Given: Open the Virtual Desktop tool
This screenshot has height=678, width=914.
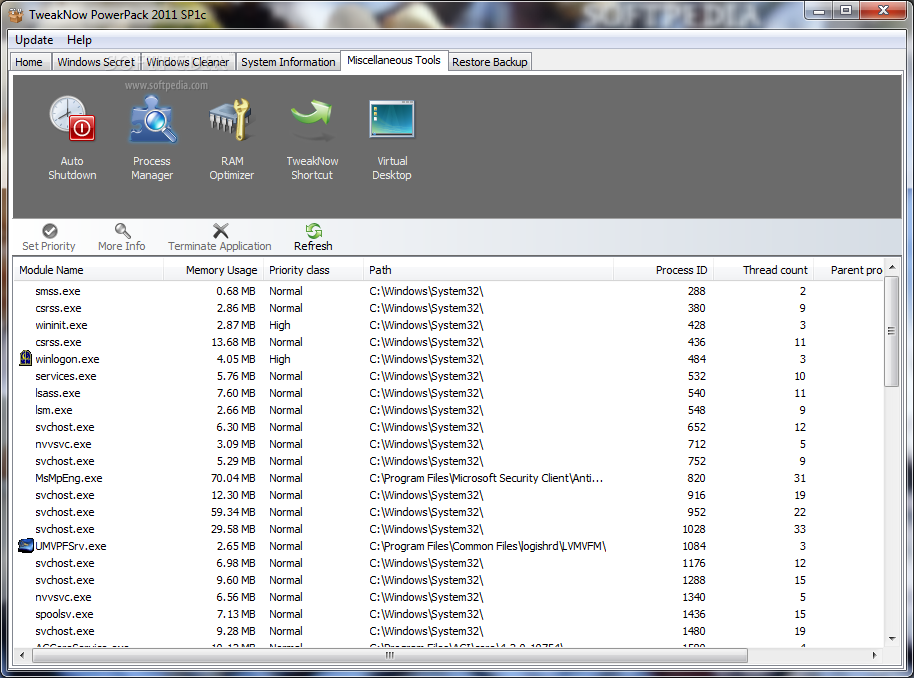Looking at the screenshot, I should pos(392,140).
